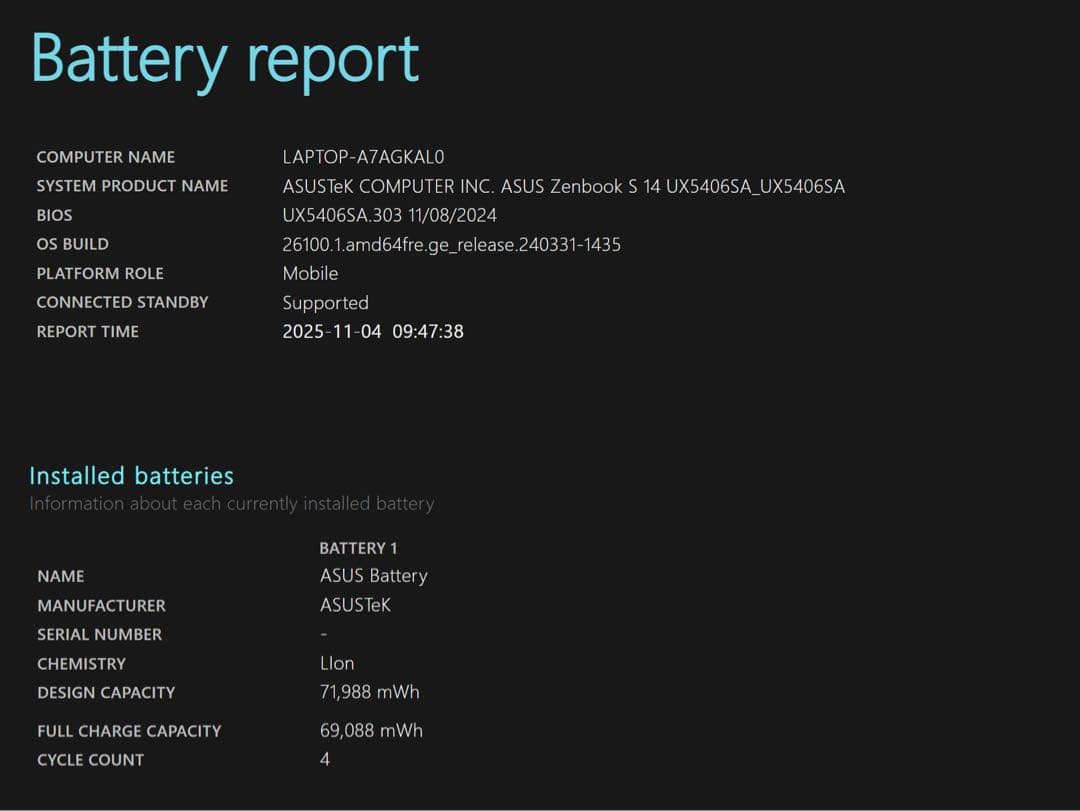Click the BIOS version UX5406SA.303 value
Screen dimensions: 1080x811
point(389,215)
